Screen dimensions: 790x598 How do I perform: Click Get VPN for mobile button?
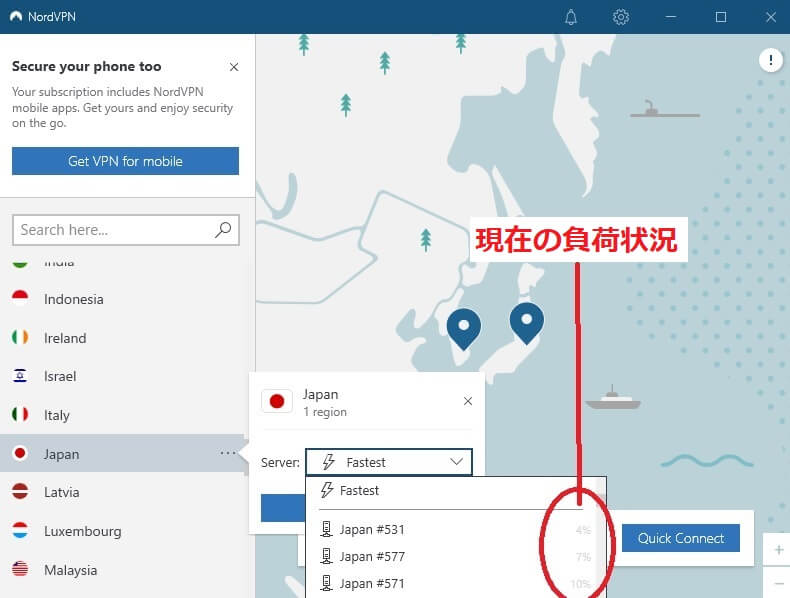125,161
